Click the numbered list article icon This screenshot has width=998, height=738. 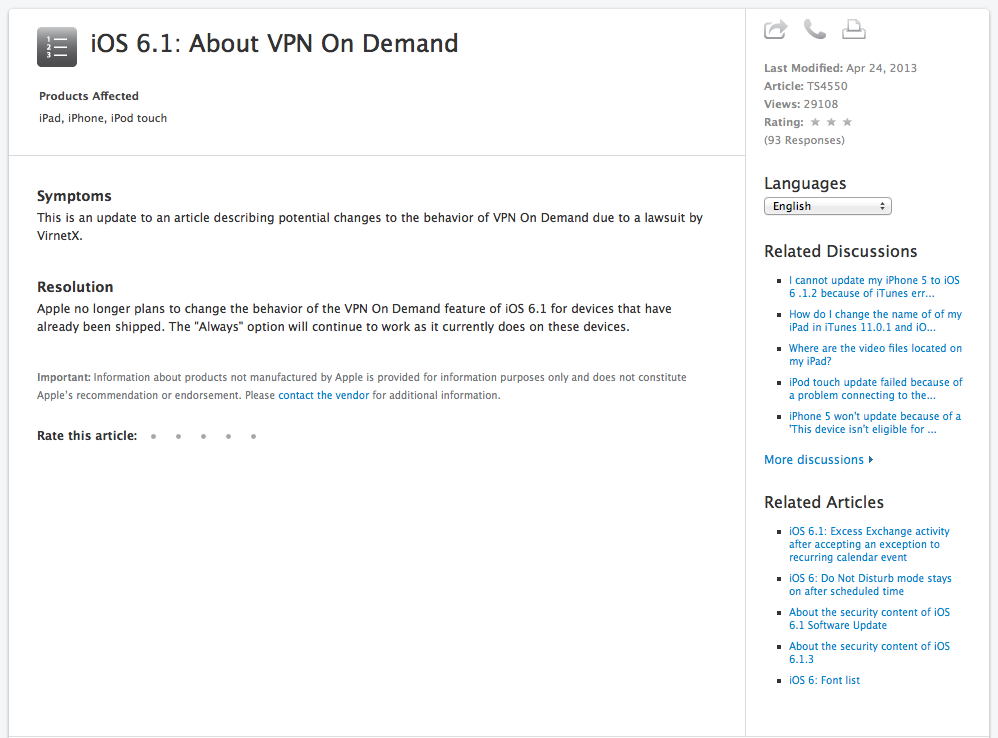click(x=57, y=47)
